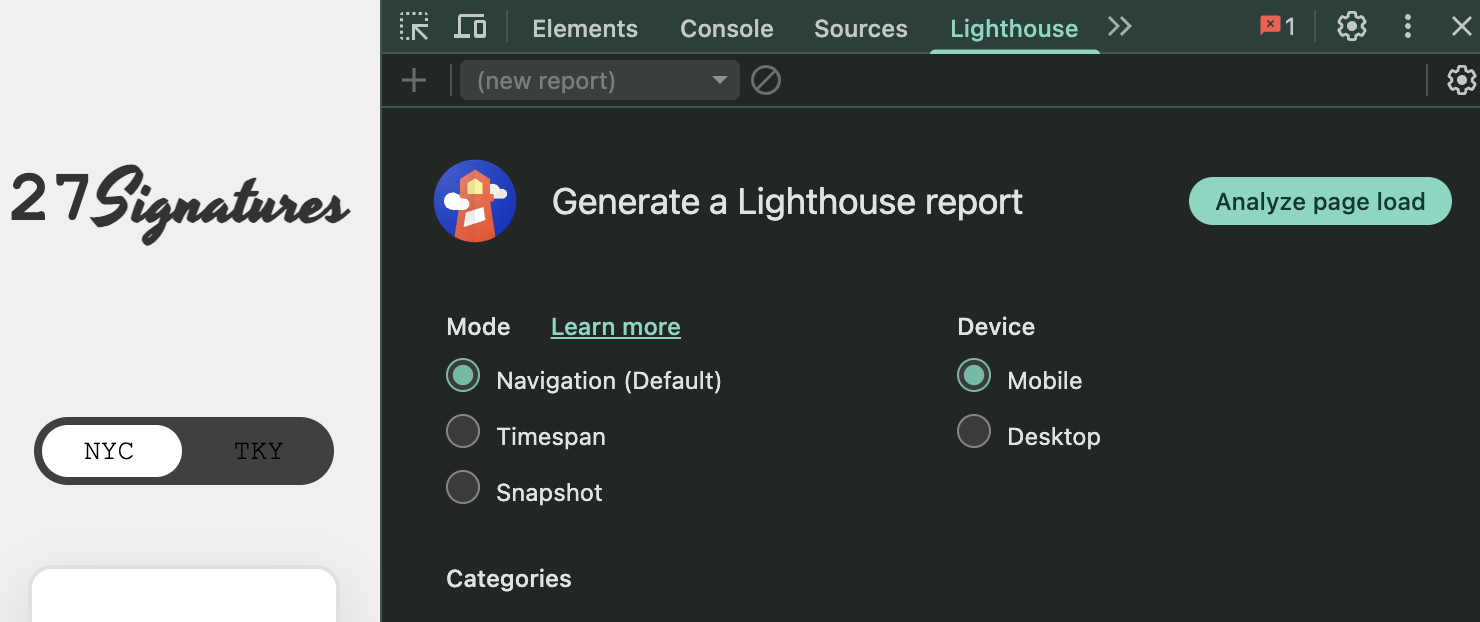Open the (new report) dropdown
1480x622 pixels.
(600, 80)
